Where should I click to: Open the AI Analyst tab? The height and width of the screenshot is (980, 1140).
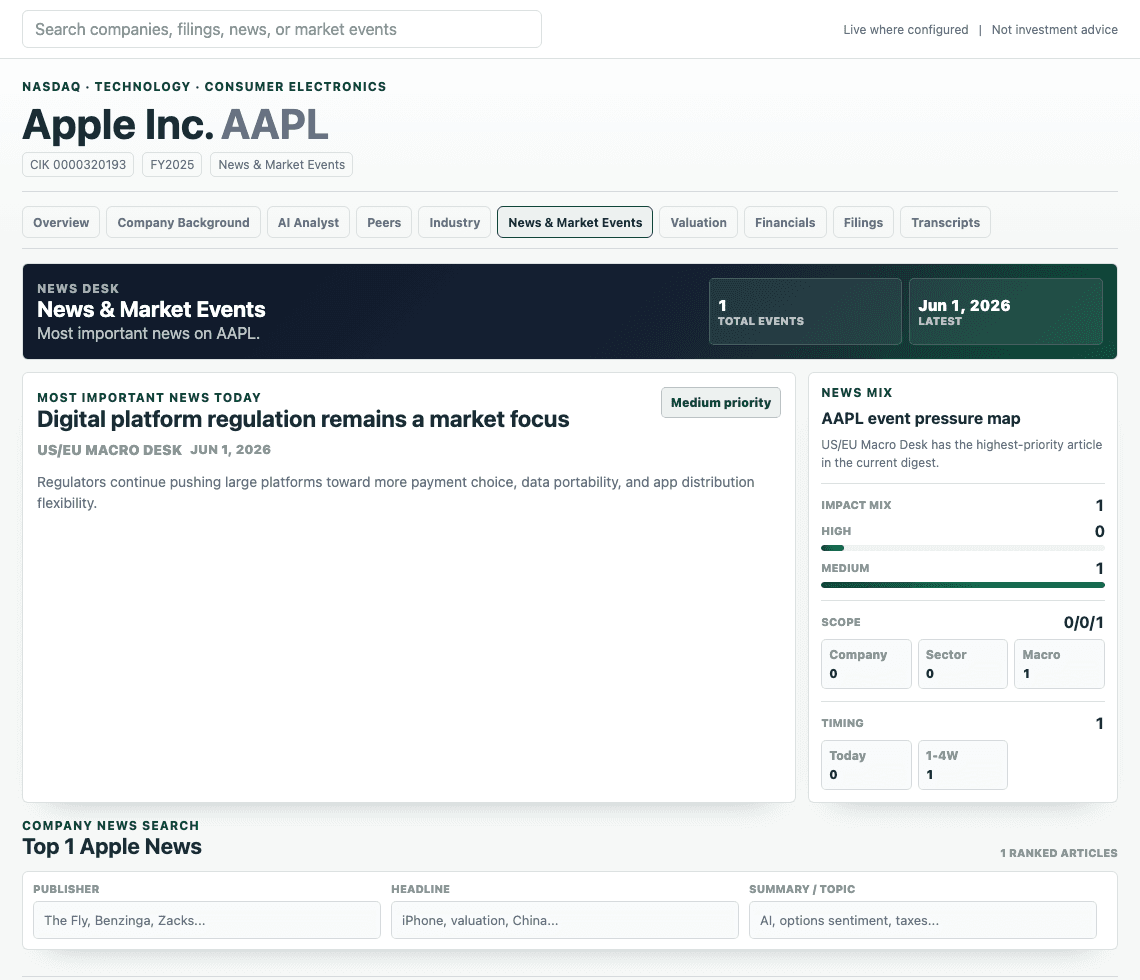[308, 222]
